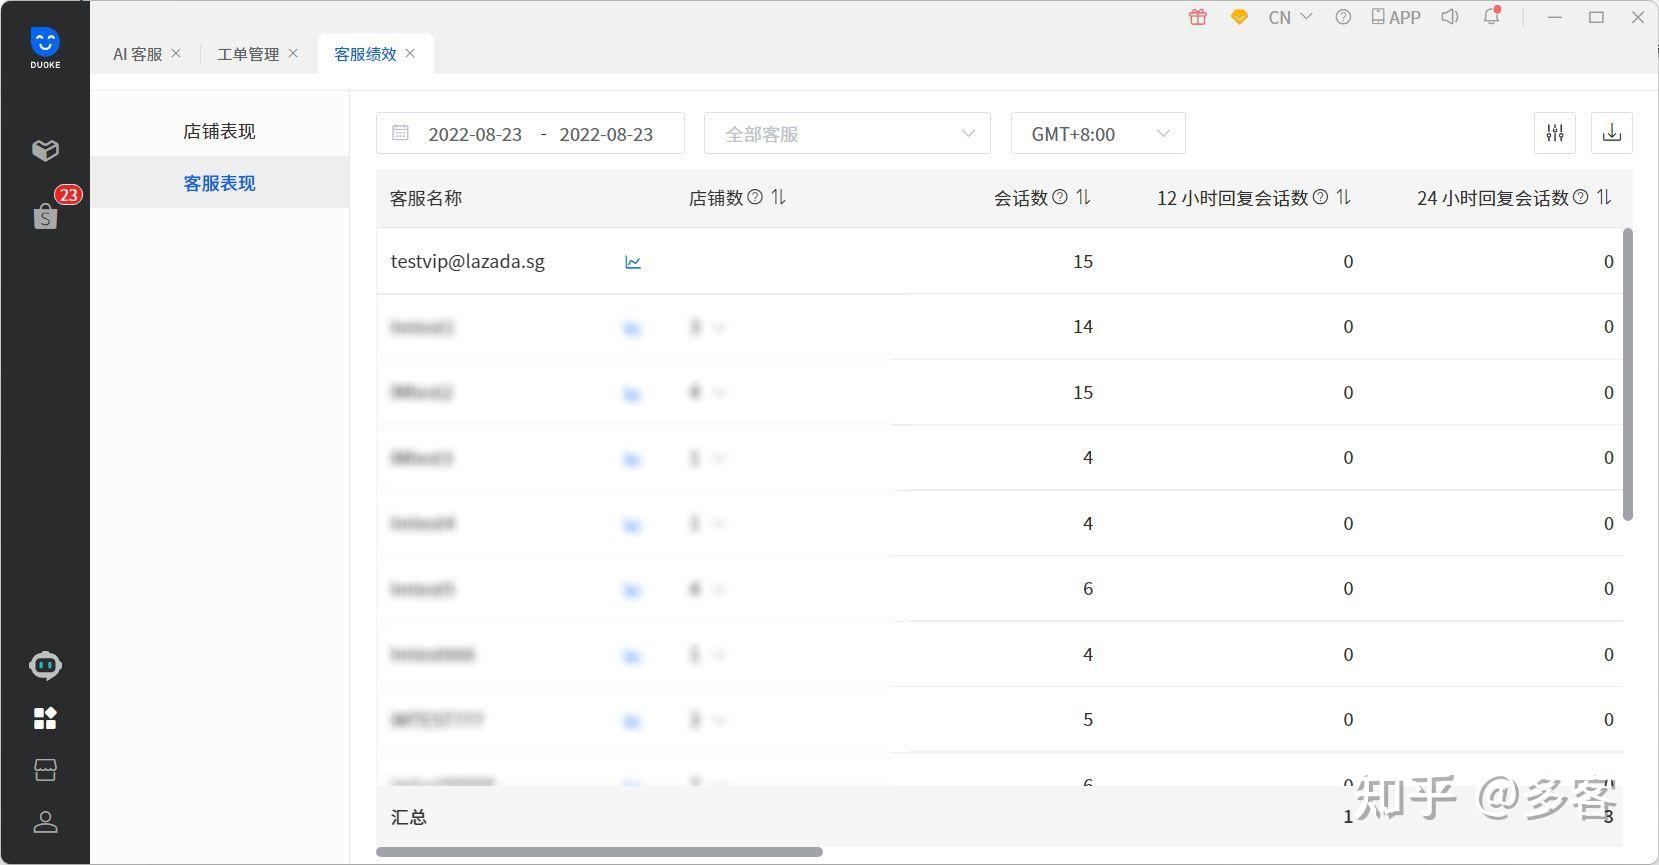1659x865 pixels.
Task: Open the cube box icon in left sidebar
Action: pyautogui.click(x=45, y=150)
